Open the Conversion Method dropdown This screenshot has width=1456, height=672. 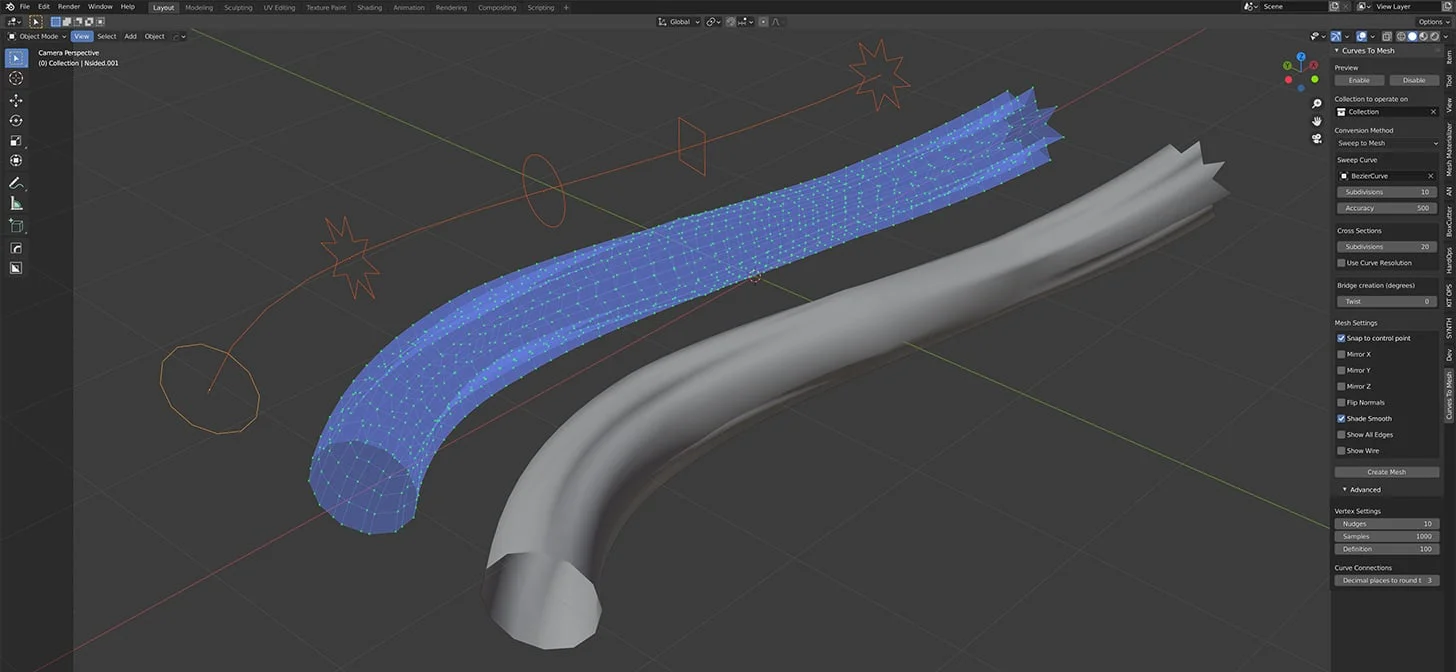pyautogui.click(x=1386, y=143)
